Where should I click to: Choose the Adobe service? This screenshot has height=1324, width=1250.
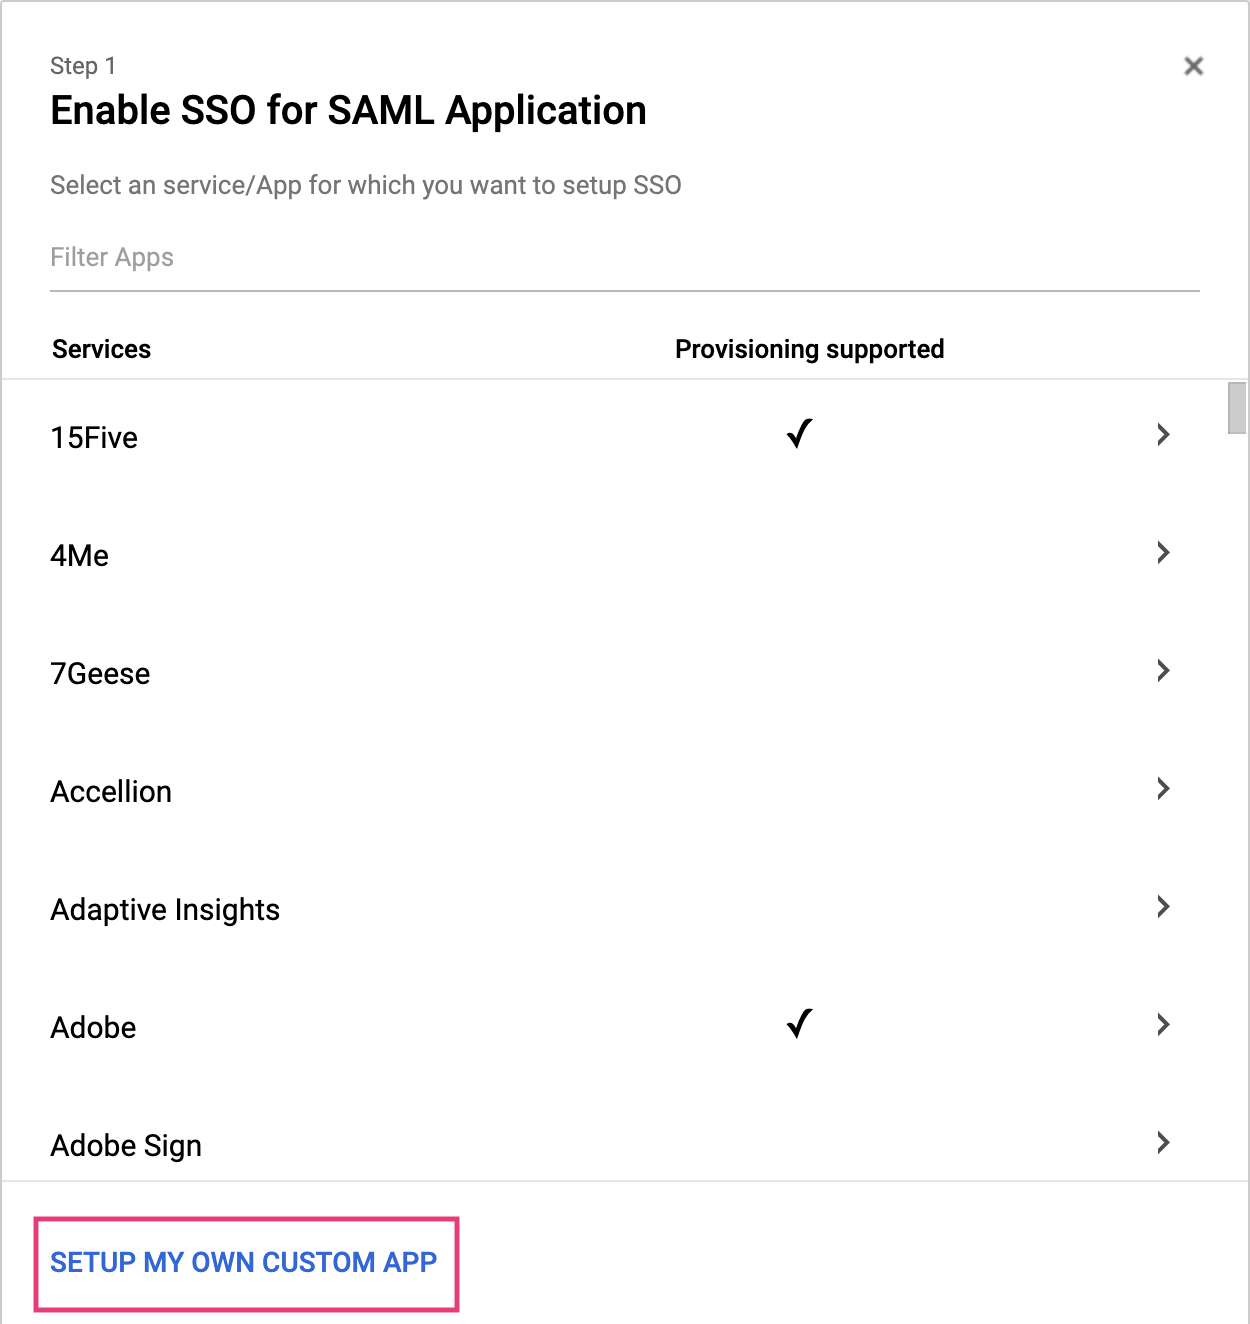pos(93,1028)
